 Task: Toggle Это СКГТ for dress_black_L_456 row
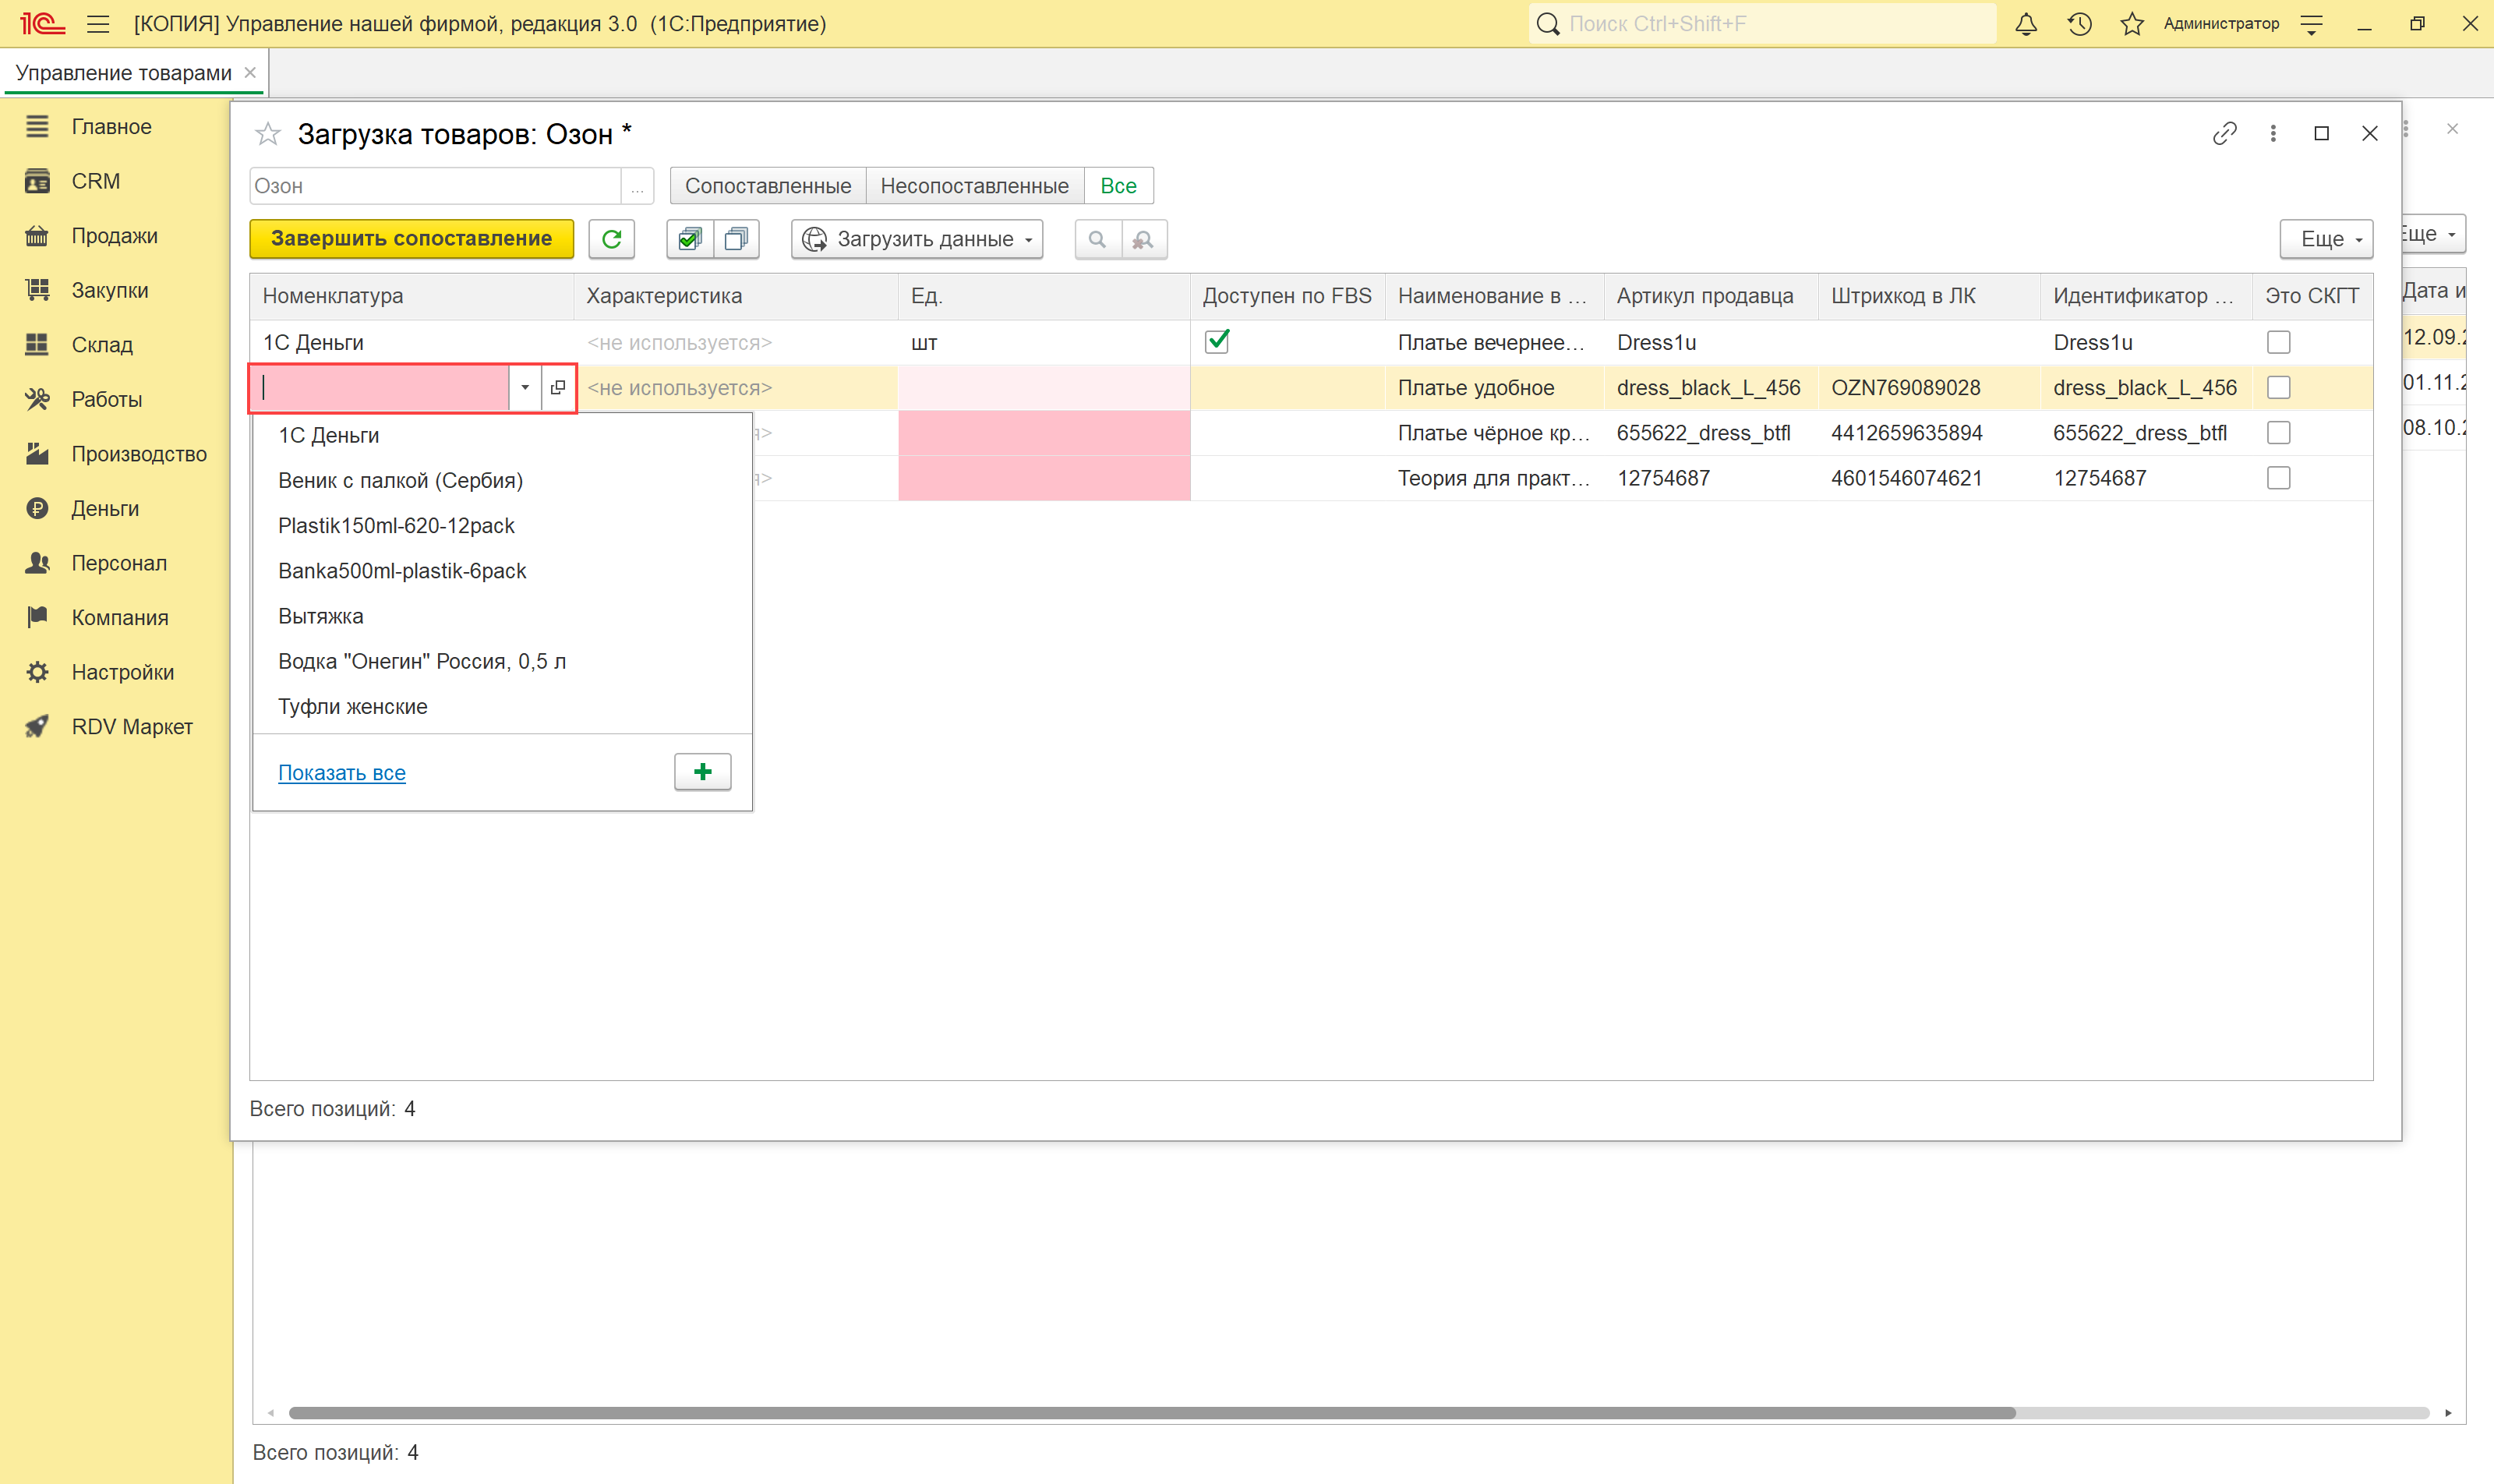tap(2278, 387)
